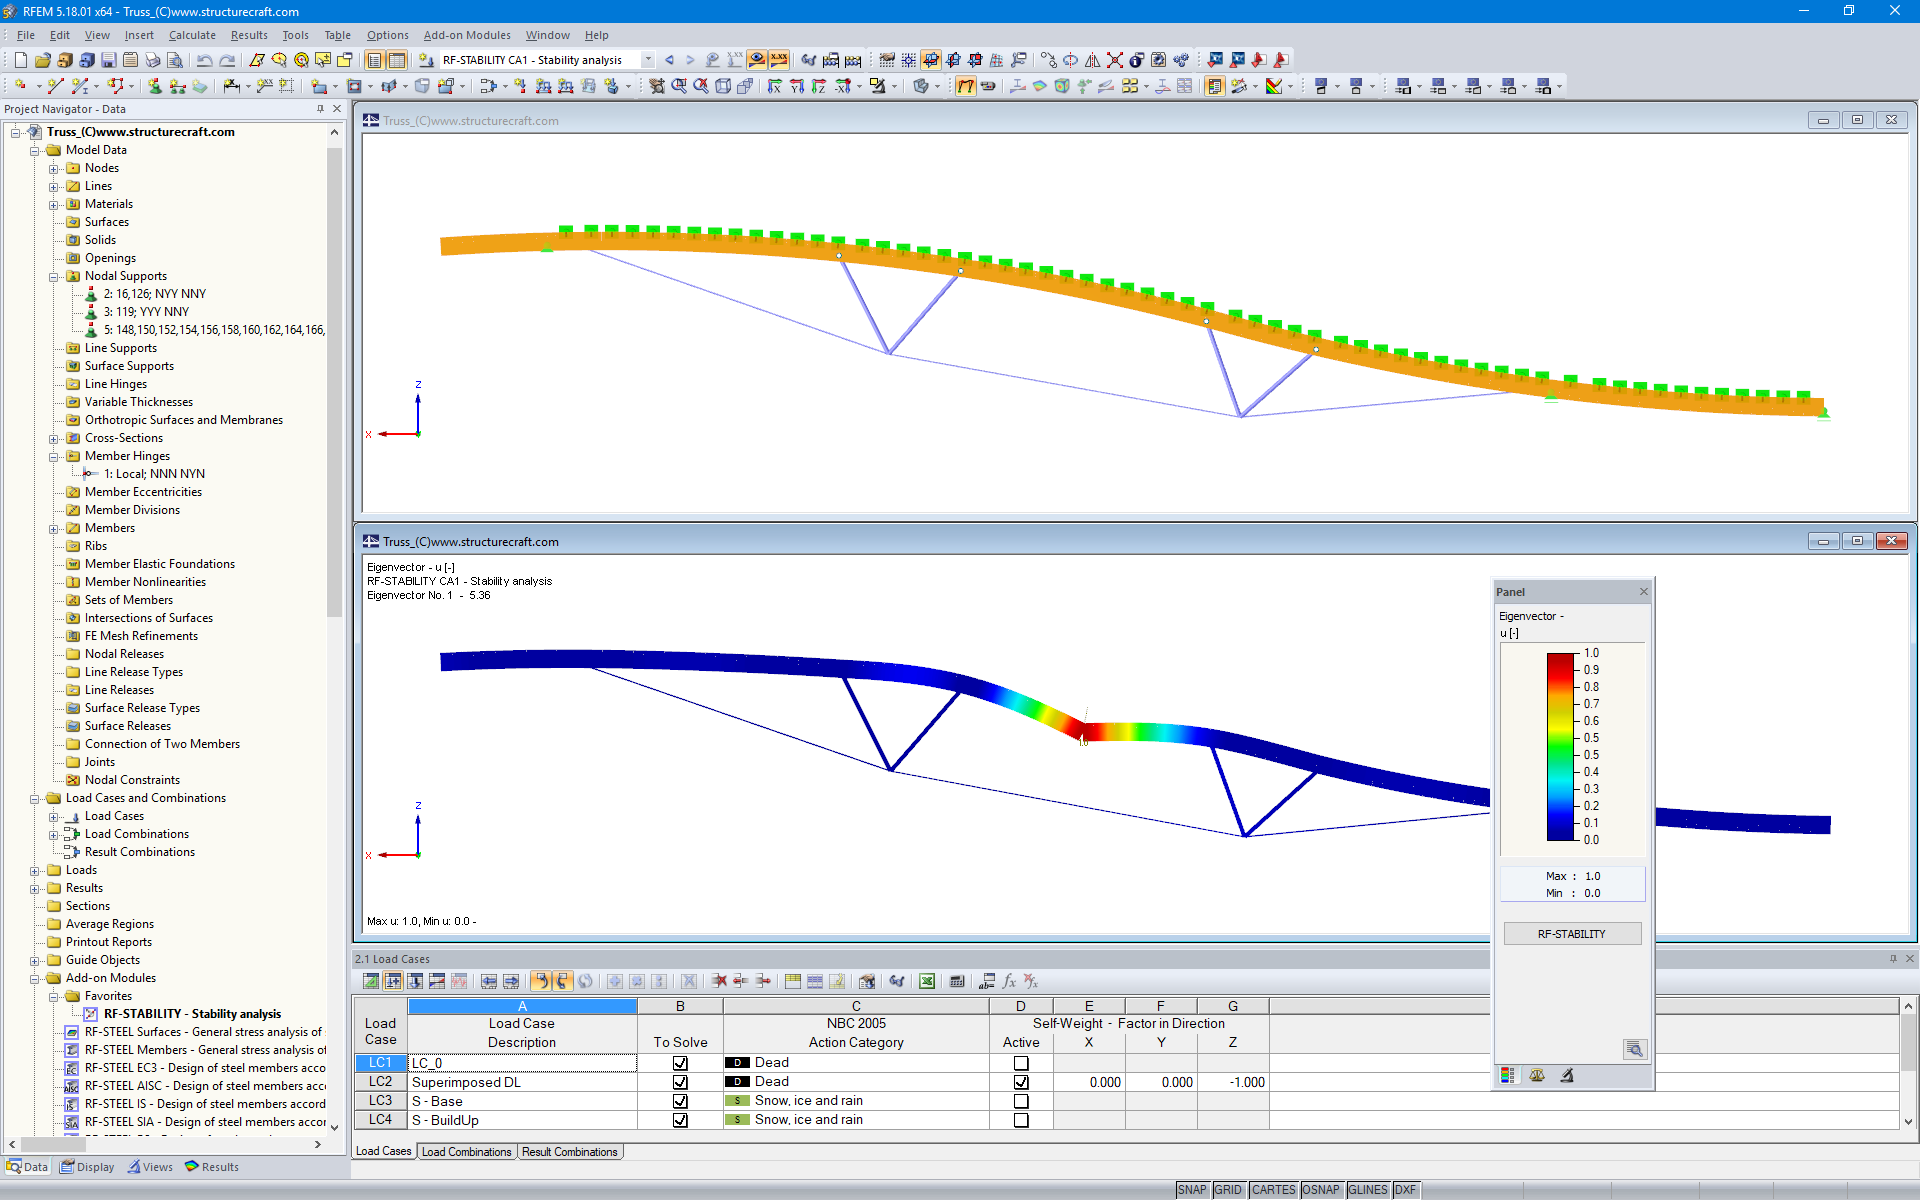Viewport: 1920px width, 1200px height.
Task: Collapse the Nodal Supports tree node
Action: (54, 276)
